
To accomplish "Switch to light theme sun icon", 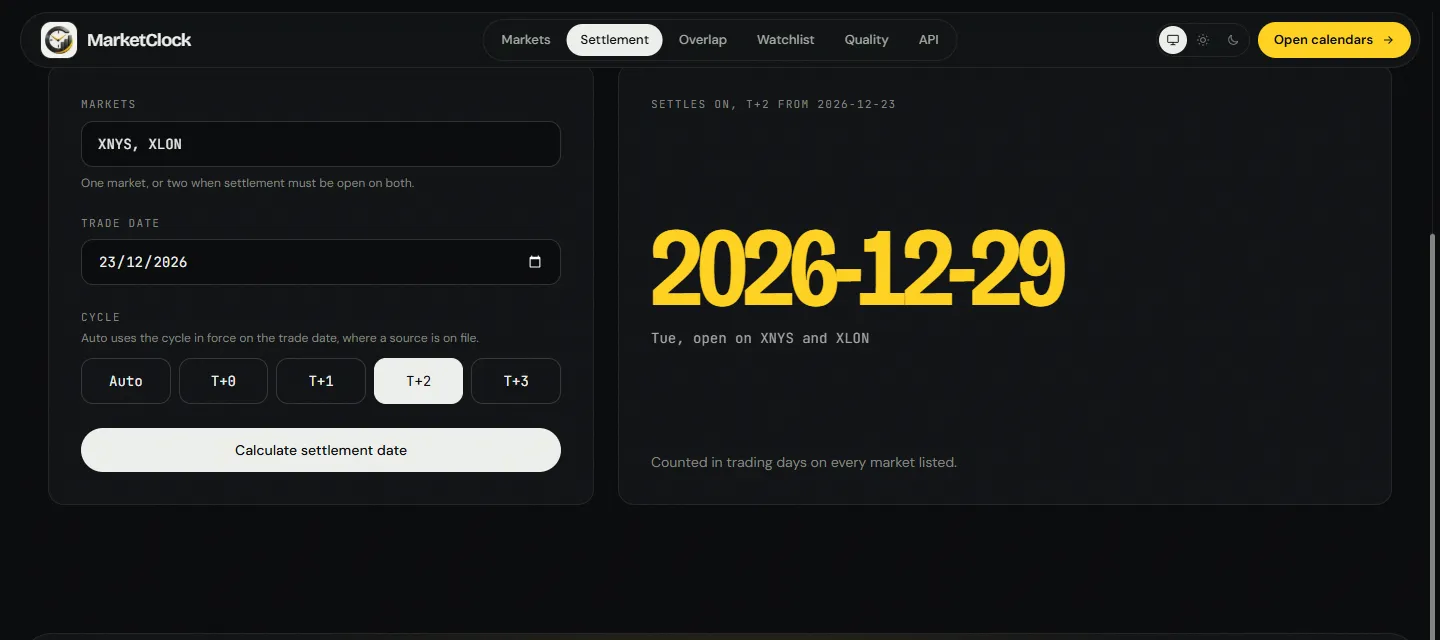I will pyautogui.click(x=1203, y=40).
